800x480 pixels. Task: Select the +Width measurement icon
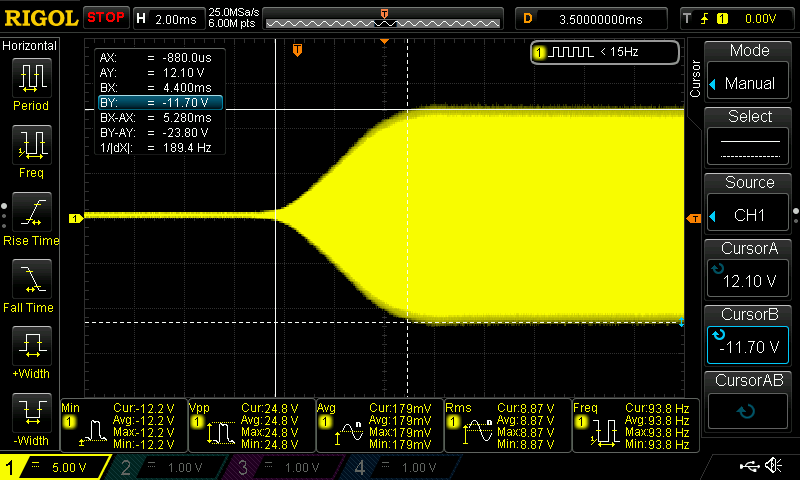(x=32, y=346)
